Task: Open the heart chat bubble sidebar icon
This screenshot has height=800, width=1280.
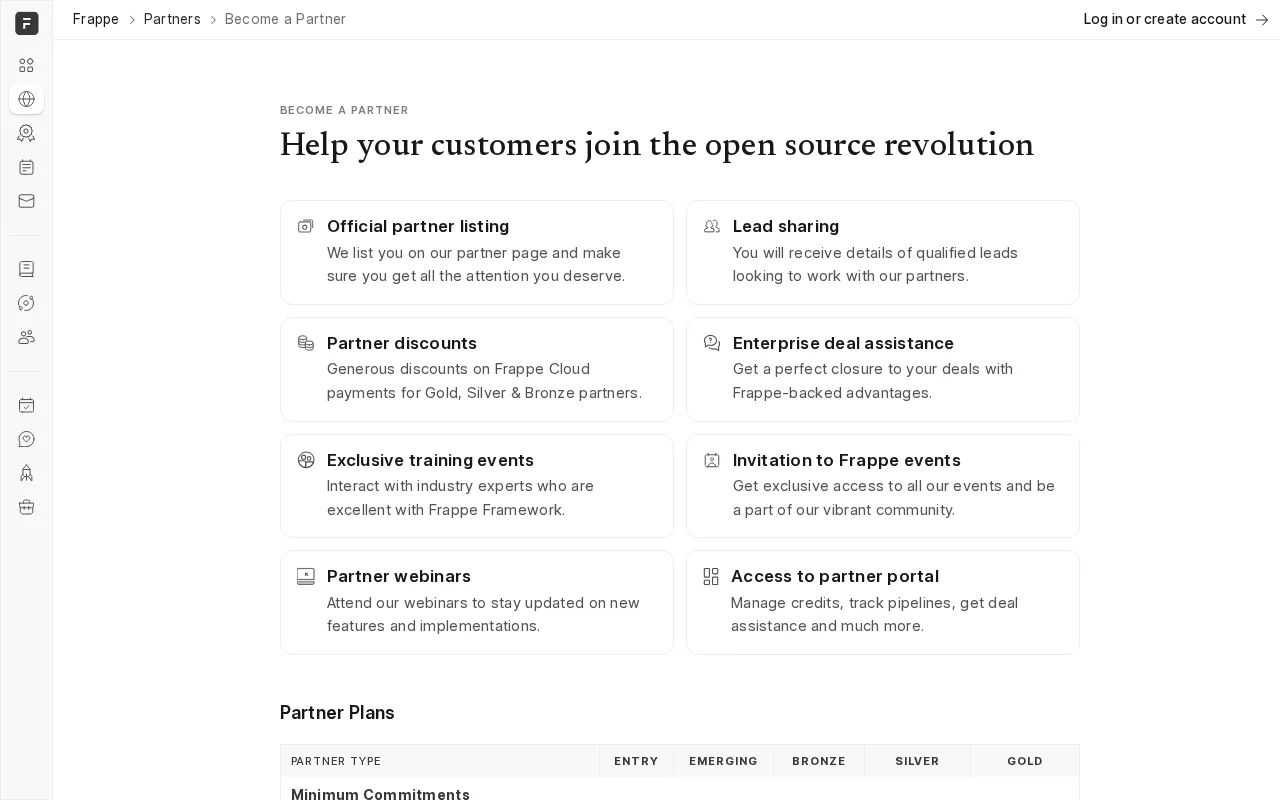Action: (x=27, y=439)
